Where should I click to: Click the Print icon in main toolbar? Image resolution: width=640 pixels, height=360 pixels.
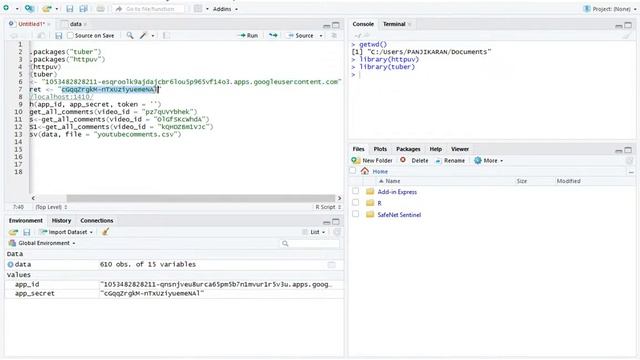[100, 9]
